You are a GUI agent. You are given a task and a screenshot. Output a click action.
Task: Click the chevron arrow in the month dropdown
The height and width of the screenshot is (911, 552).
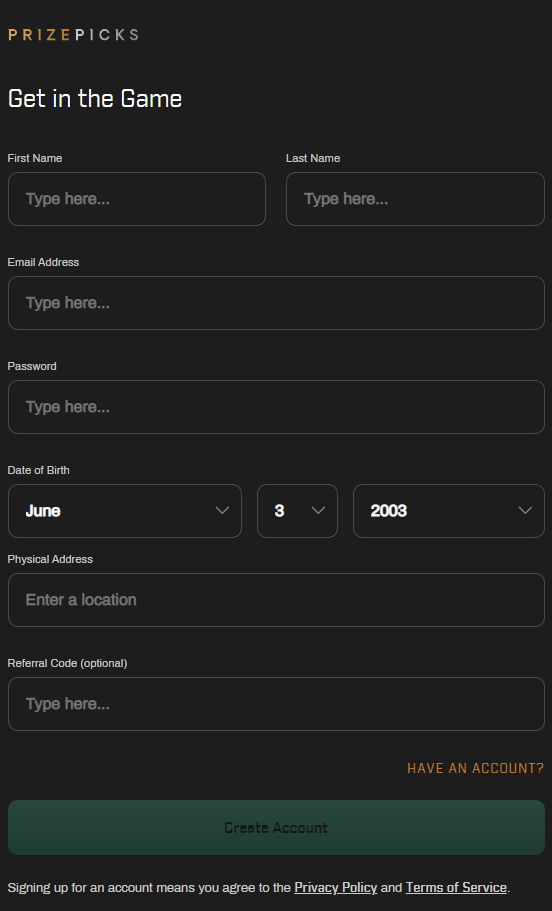[x=222, y=510]
